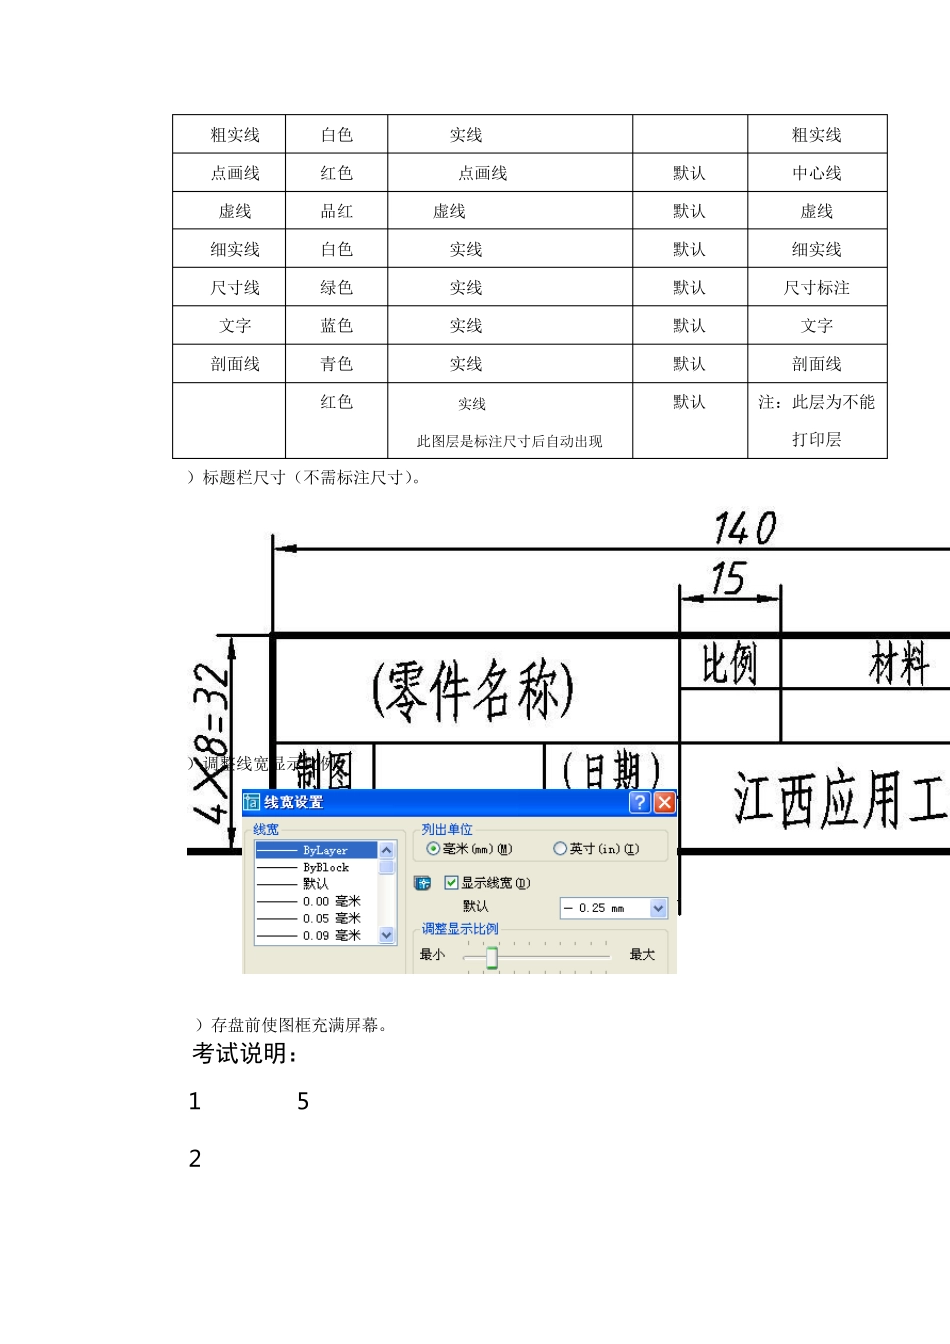Image resolution: width=950 pixels, height=1344 pixels.
Task: Click the 最大 label of the scale slider
Action: click(x=642, y=955)
